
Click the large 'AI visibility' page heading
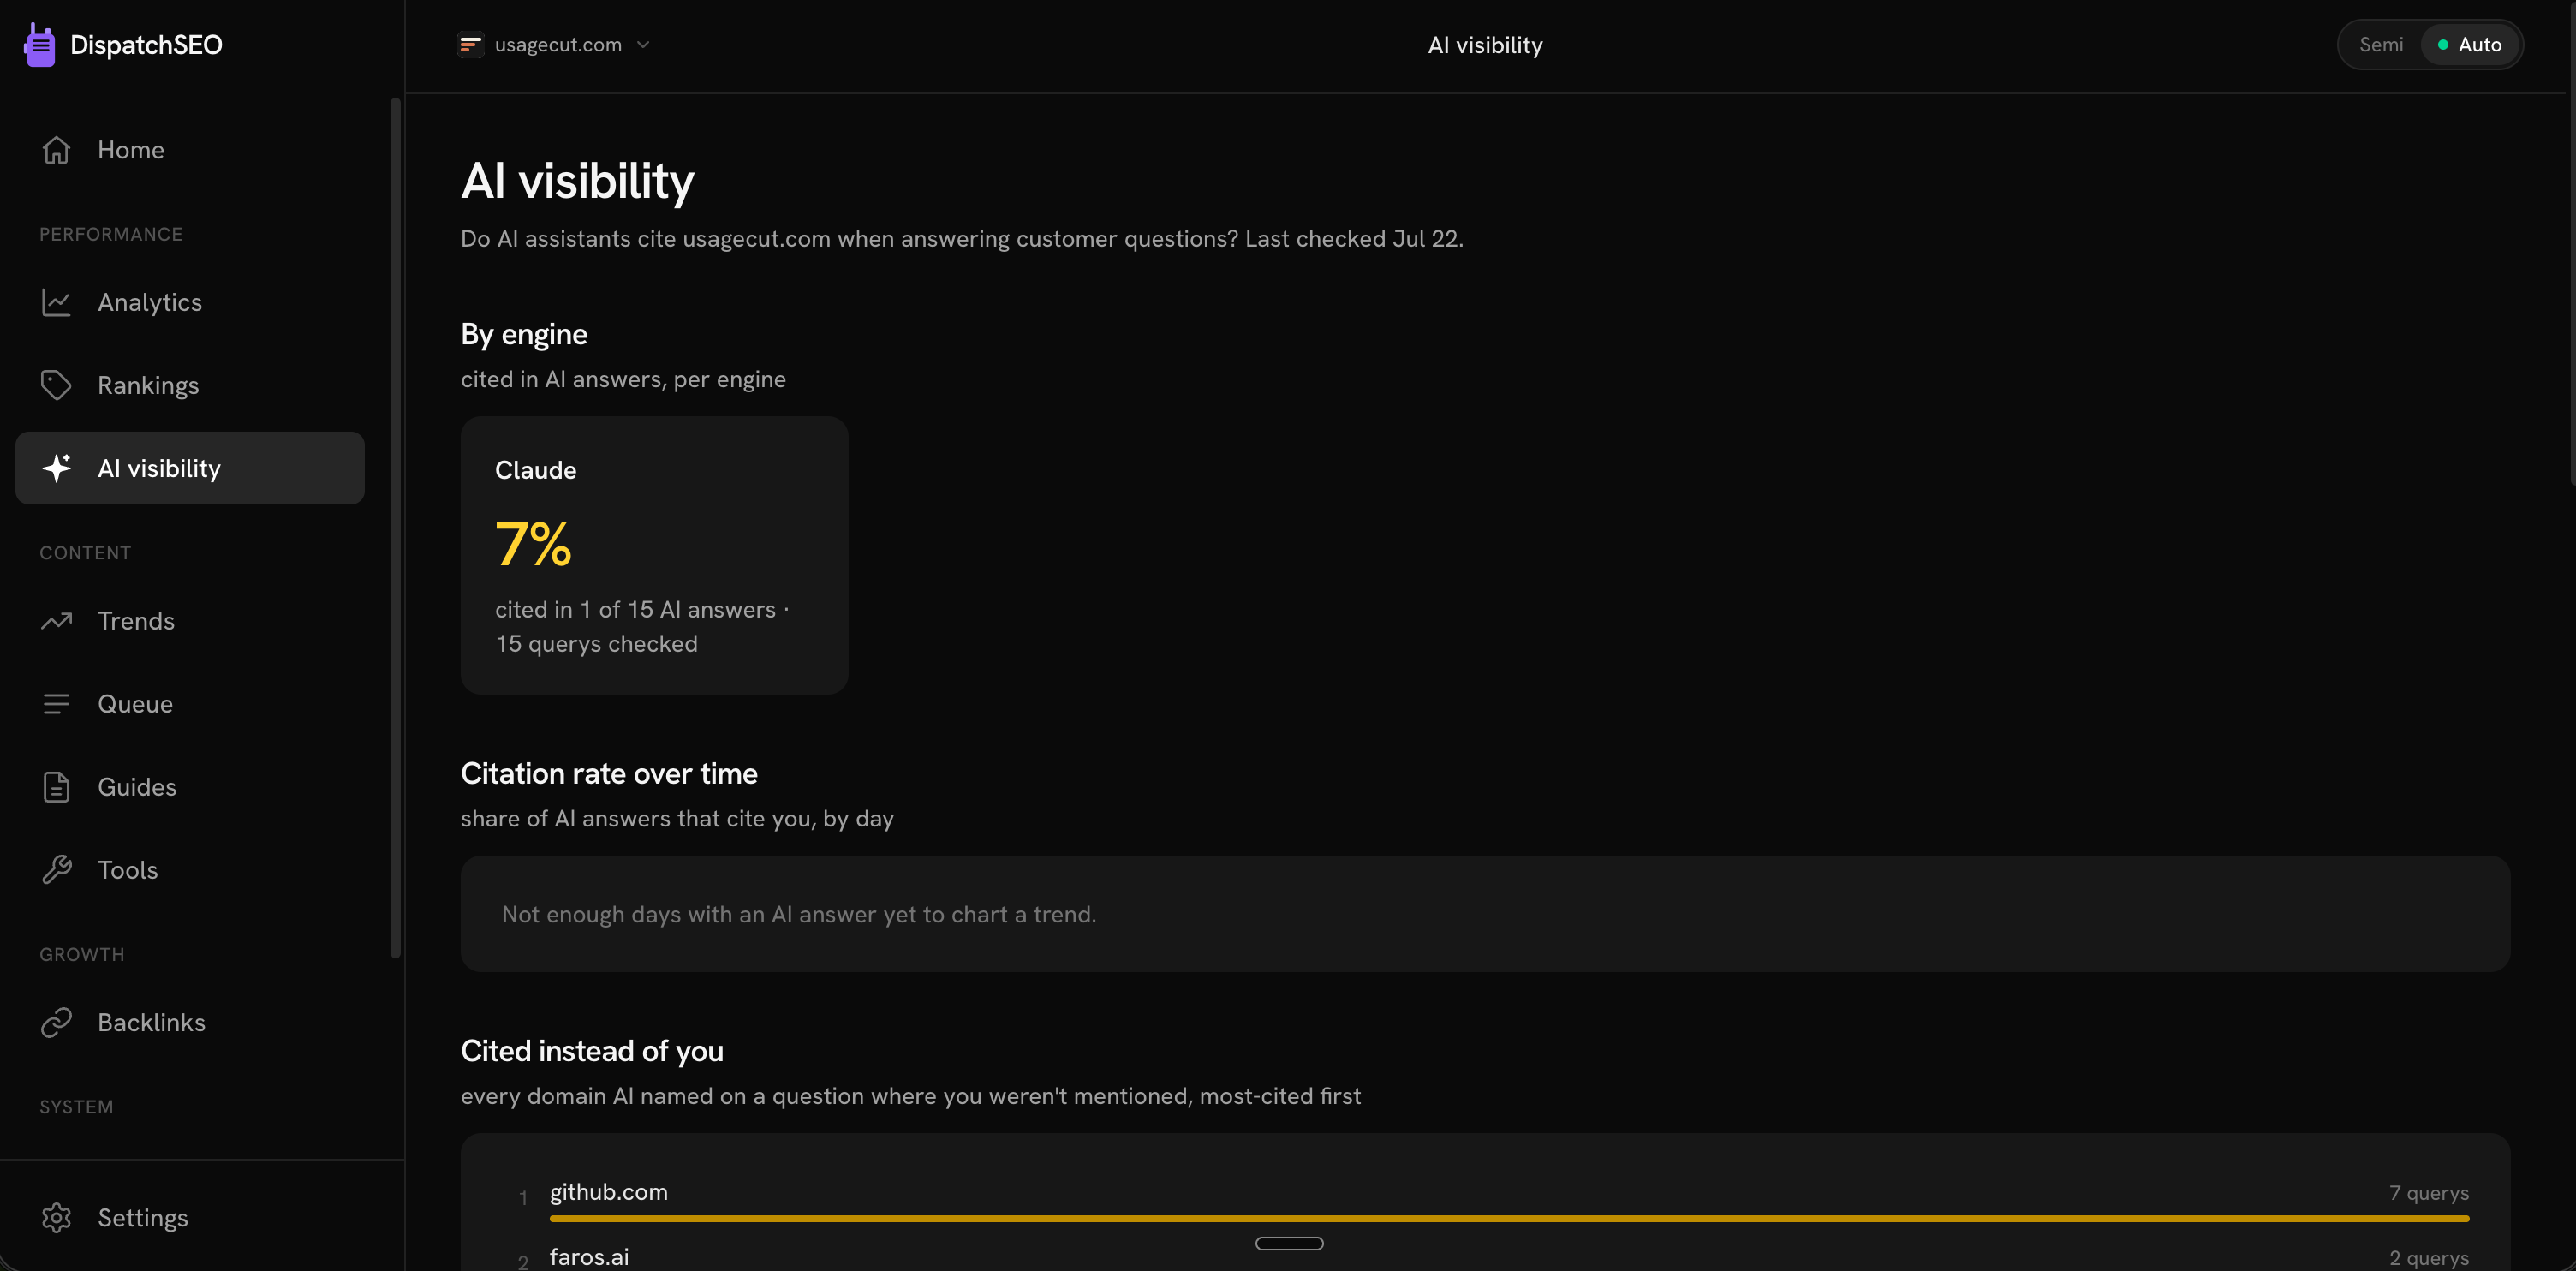(577, 181)
